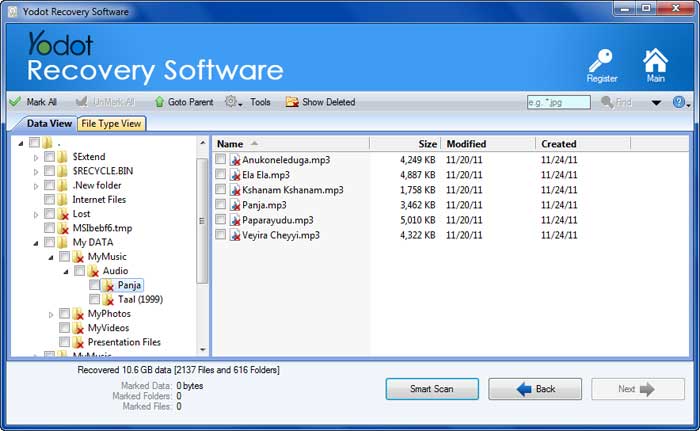This screenshot has height=431, width=700.
Task: Click the Next button
Action: coord(638,389)
